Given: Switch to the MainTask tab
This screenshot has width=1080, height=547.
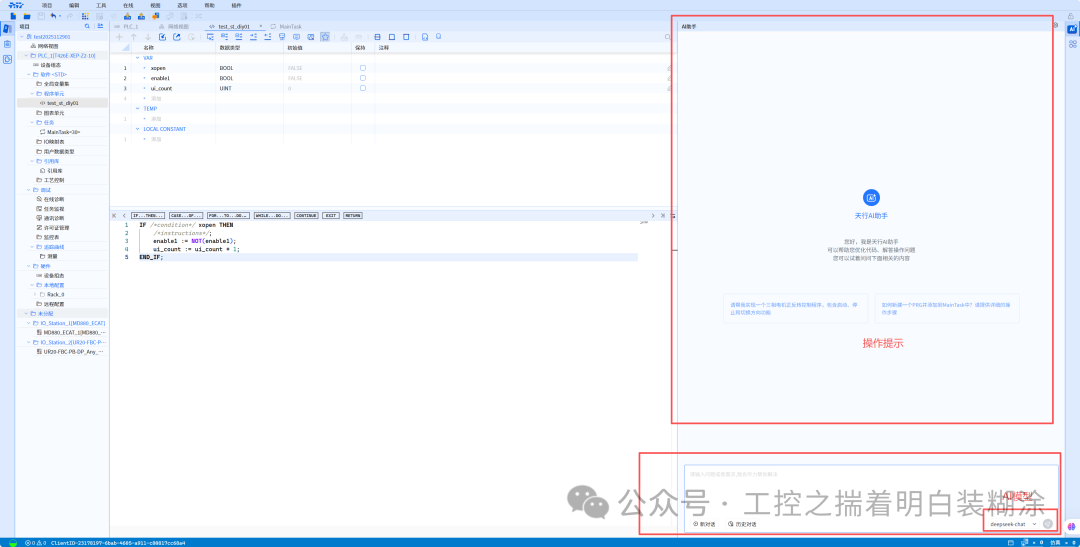Looking at the screenshot, I should coord(286,26).
